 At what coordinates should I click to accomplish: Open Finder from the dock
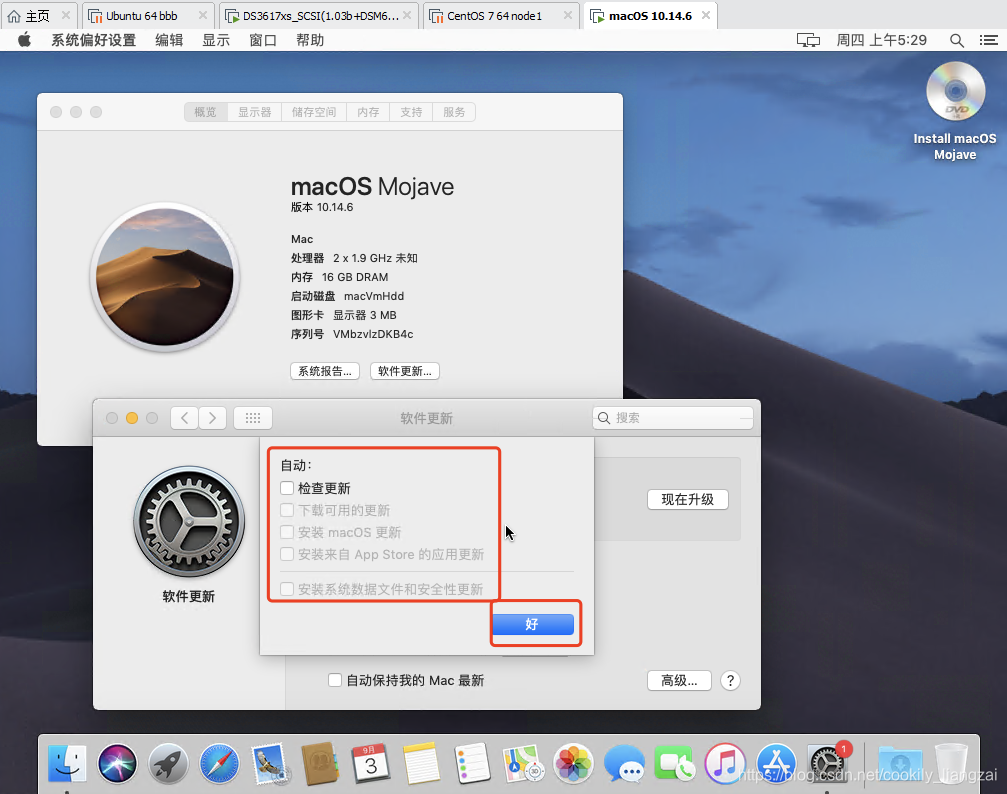click(67, 763)
